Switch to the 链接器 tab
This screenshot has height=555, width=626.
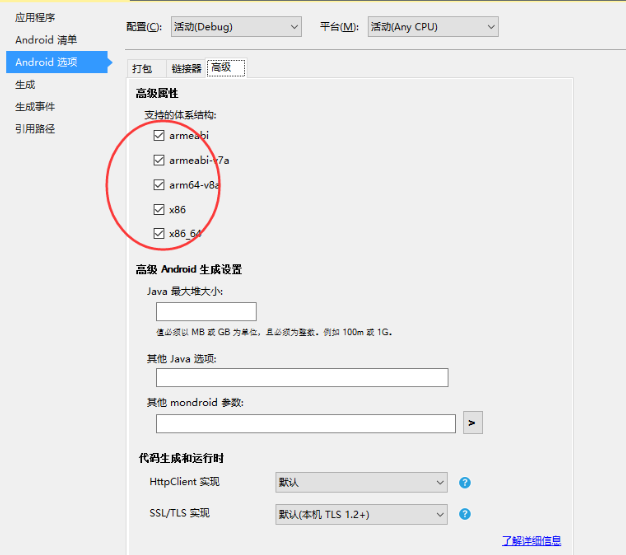click(x=186, y=68)
